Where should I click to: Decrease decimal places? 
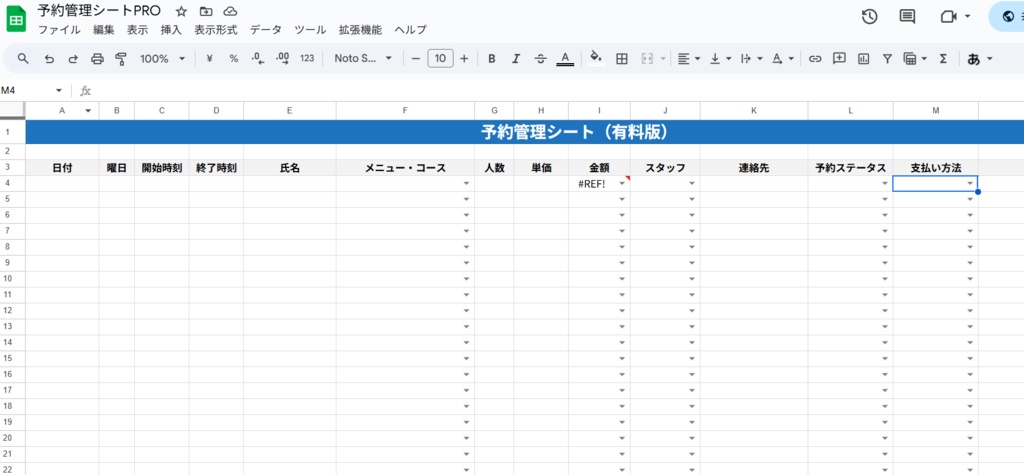point(258,59)
